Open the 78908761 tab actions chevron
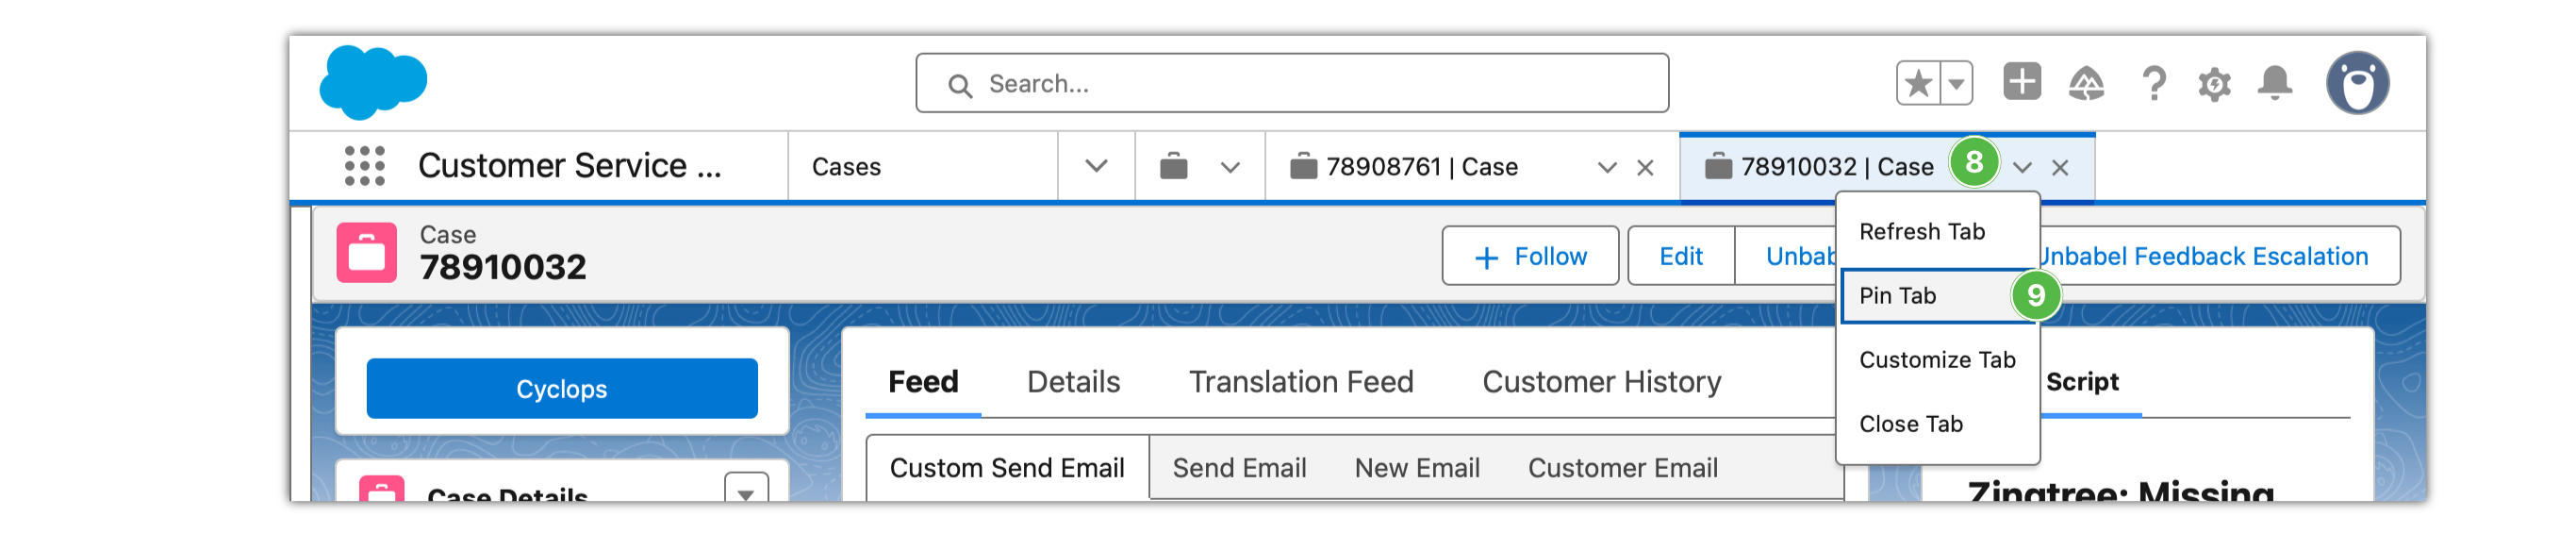The width and height of the screenshot is (2576, 533). pyautogui.click(x=1607, y=167)
